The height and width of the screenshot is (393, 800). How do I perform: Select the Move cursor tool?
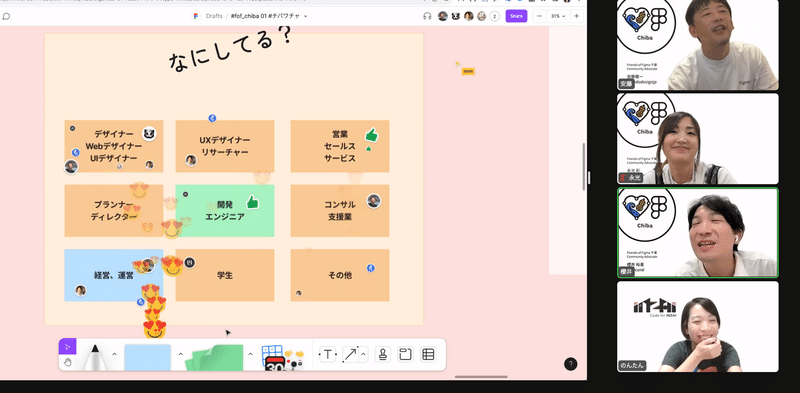pos(67,347)
